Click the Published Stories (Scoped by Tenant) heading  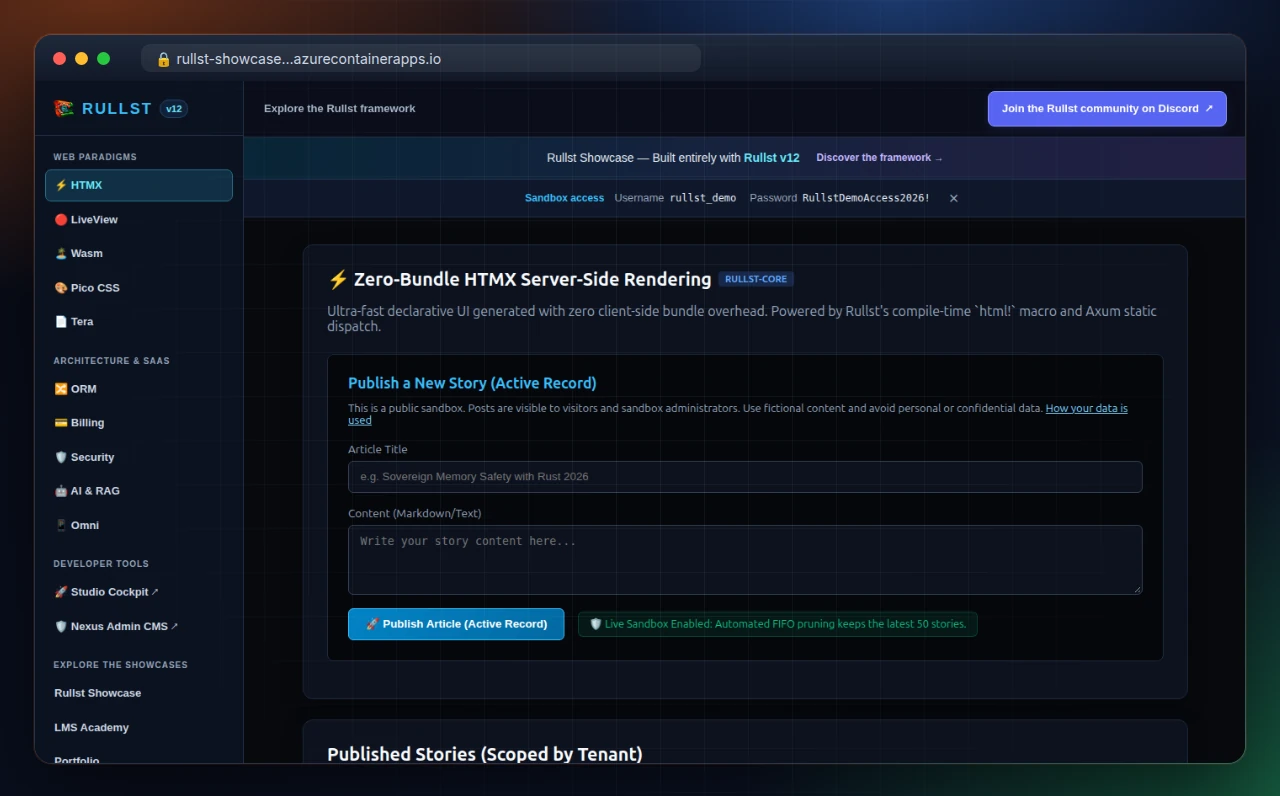485,754
